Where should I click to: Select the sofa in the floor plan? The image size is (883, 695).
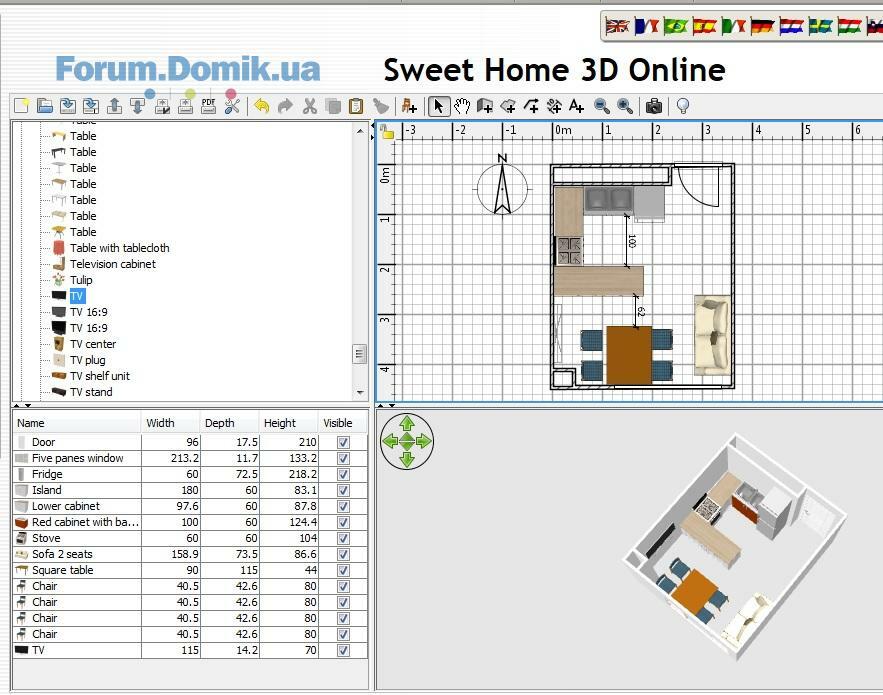point(712,335)
